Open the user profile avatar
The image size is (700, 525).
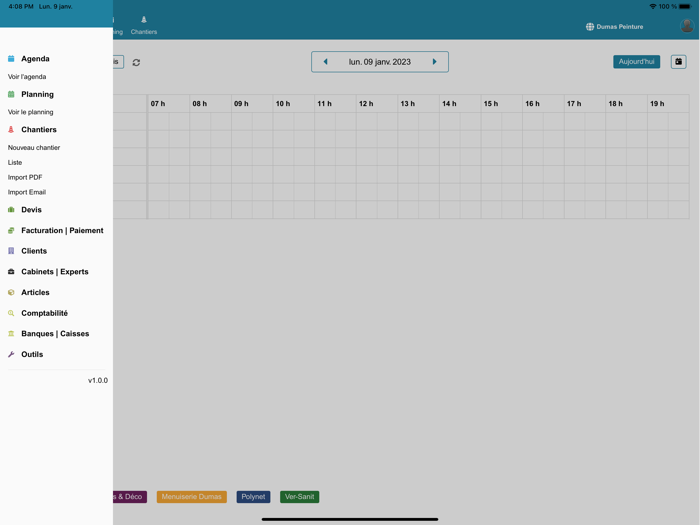click(x=687, y=26)
